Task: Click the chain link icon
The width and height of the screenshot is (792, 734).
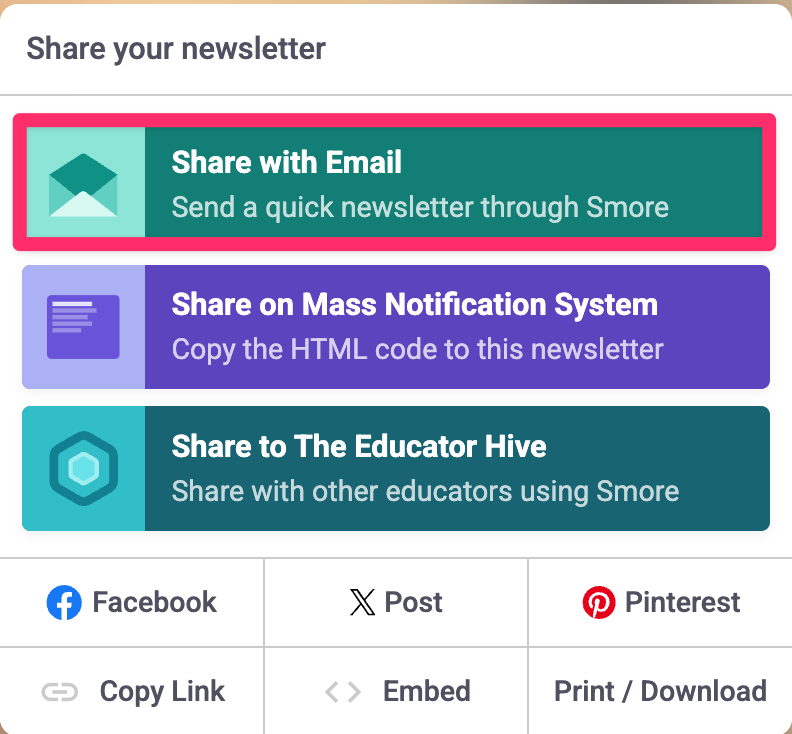Action: point(60,692)
